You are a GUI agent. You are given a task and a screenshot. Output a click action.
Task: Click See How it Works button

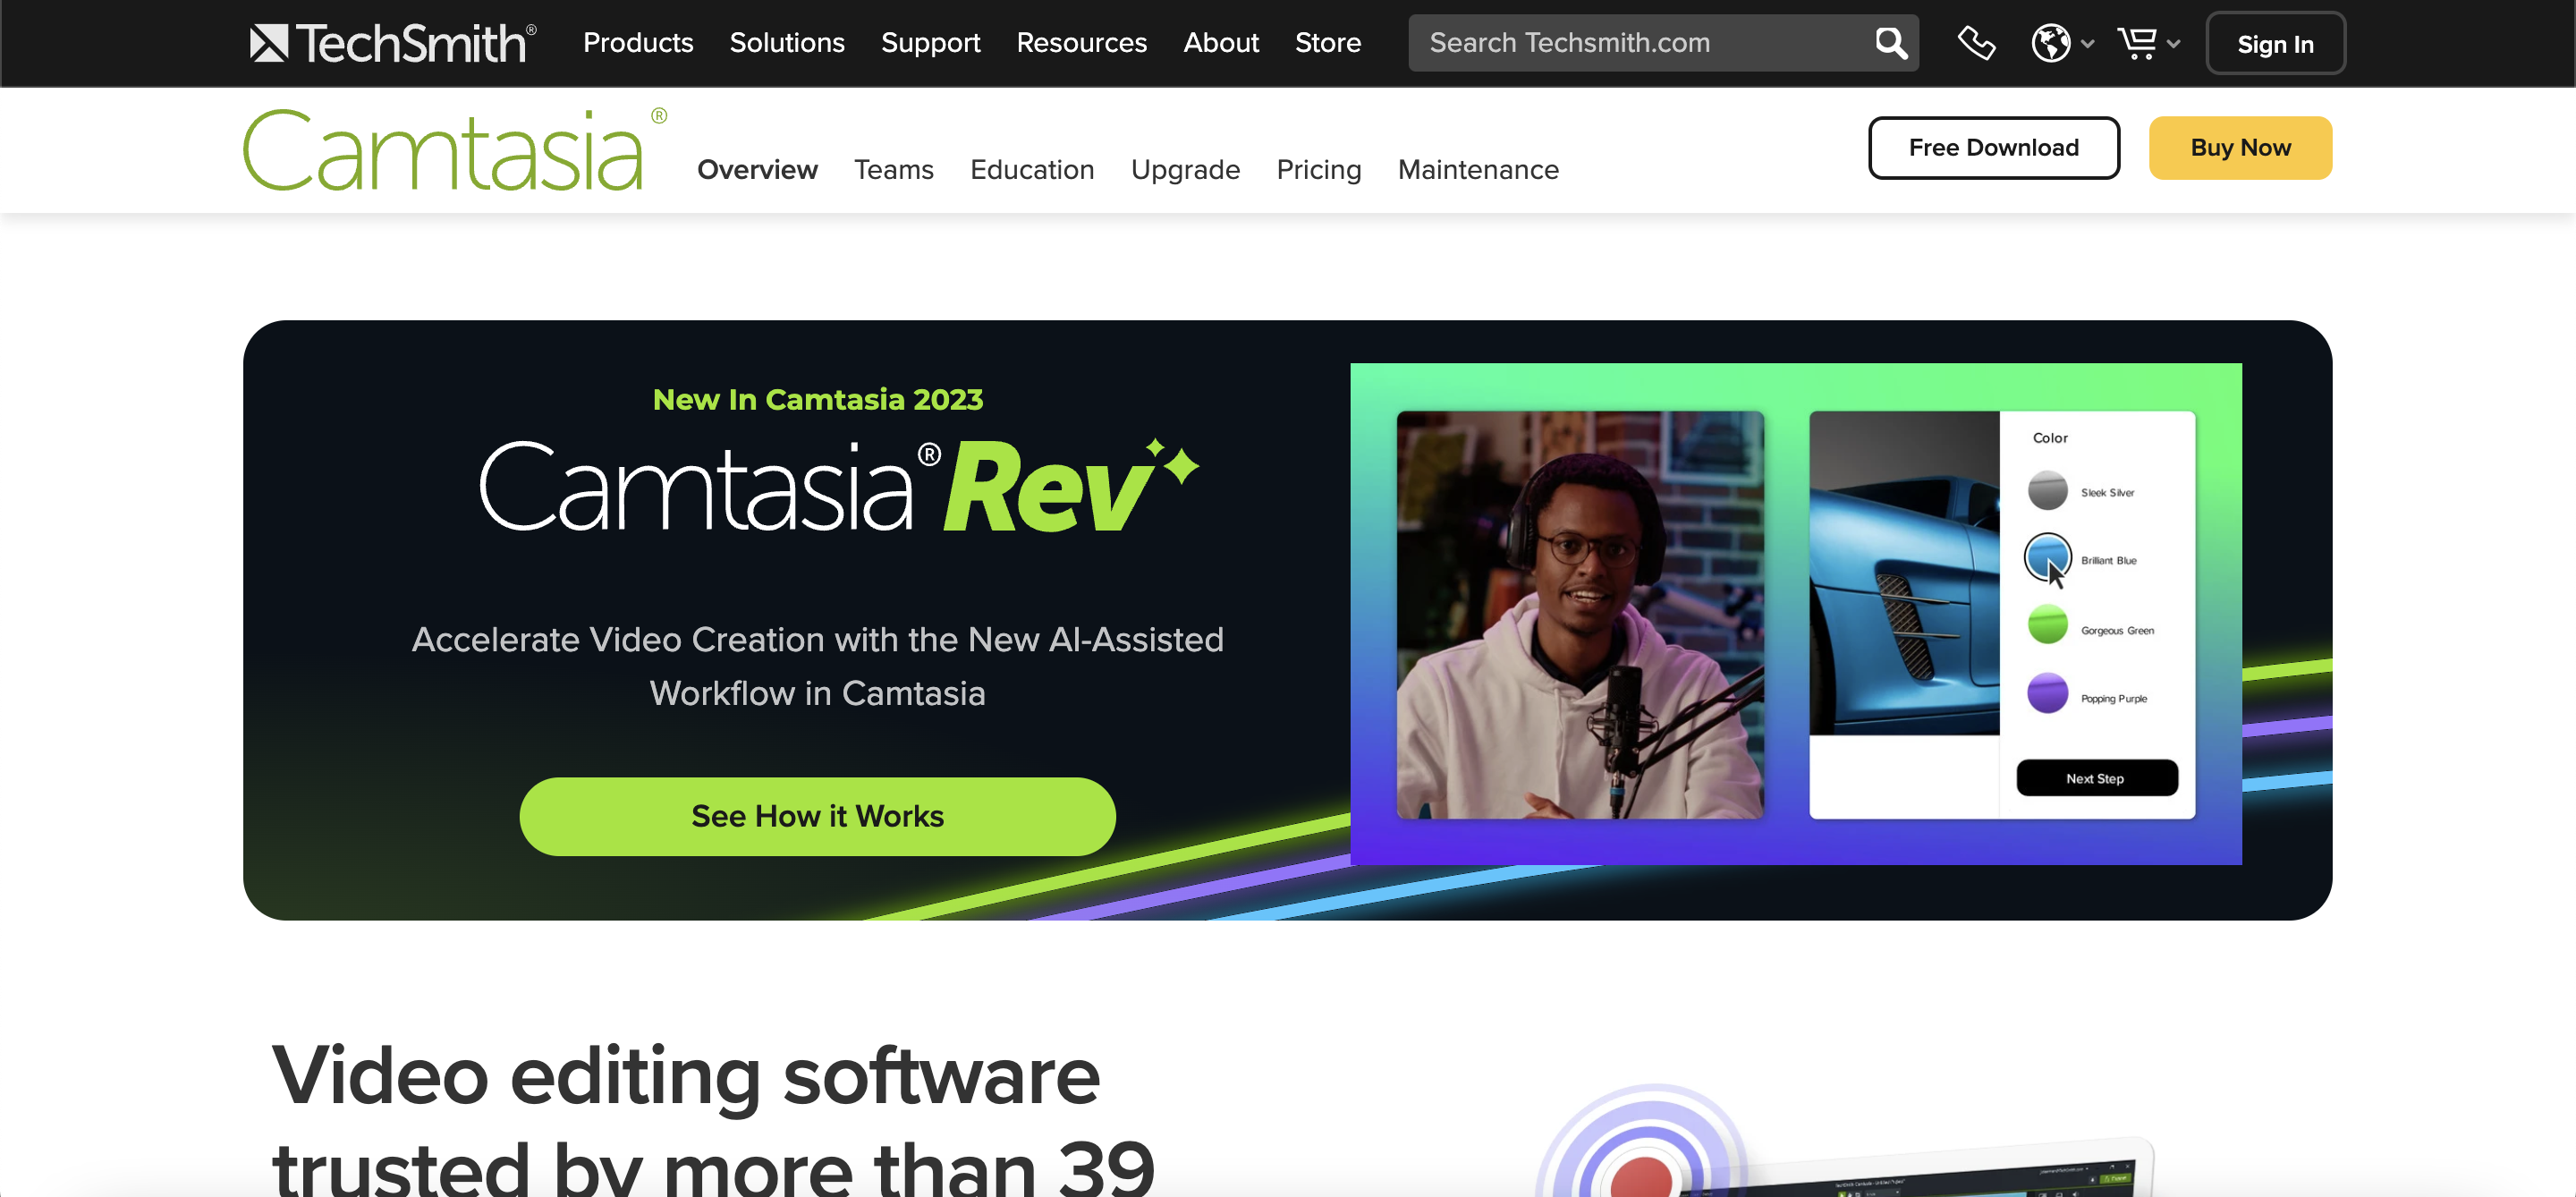pos(817,816)
